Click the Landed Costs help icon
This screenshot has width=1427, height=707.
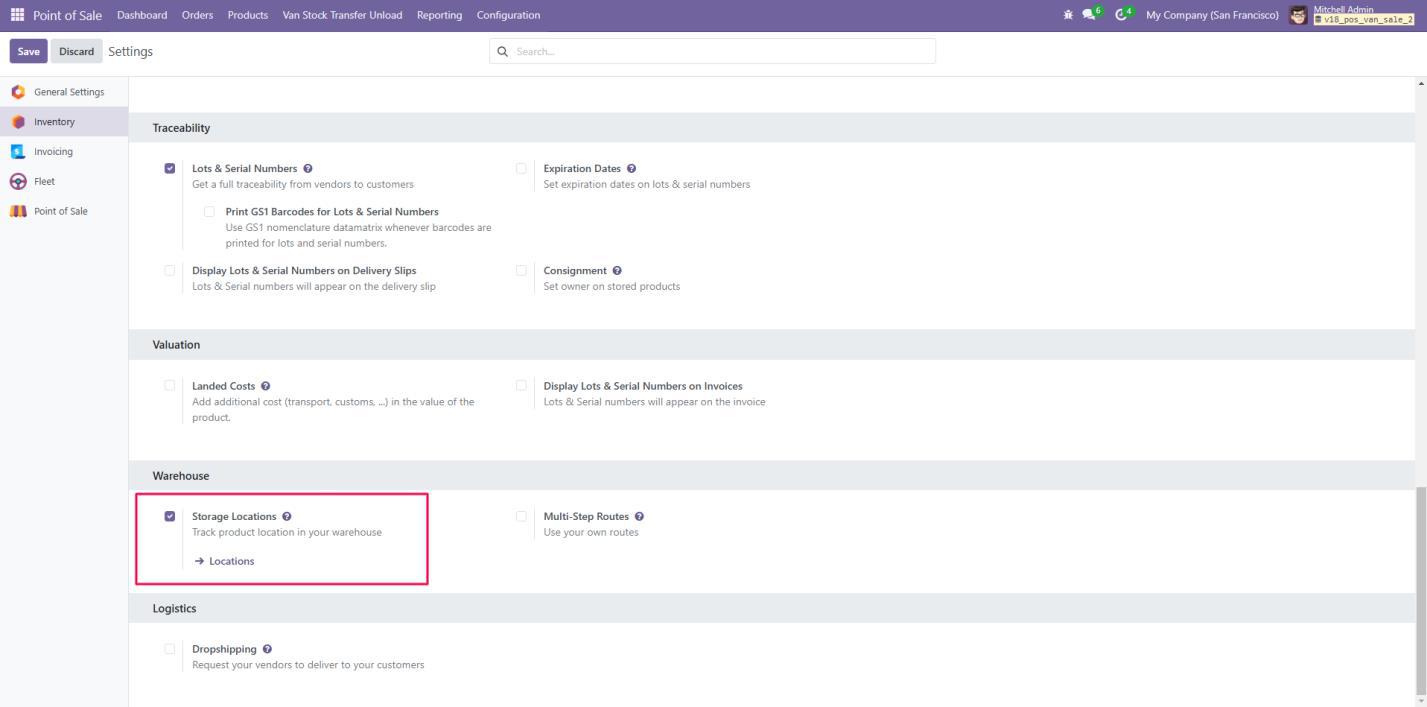(266, 386)
